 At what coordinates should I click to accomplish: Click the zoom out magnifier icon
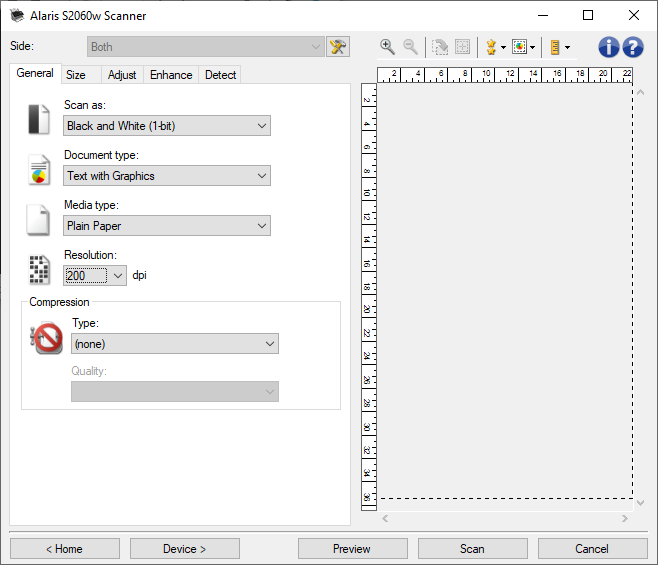[x=410, y=47]
